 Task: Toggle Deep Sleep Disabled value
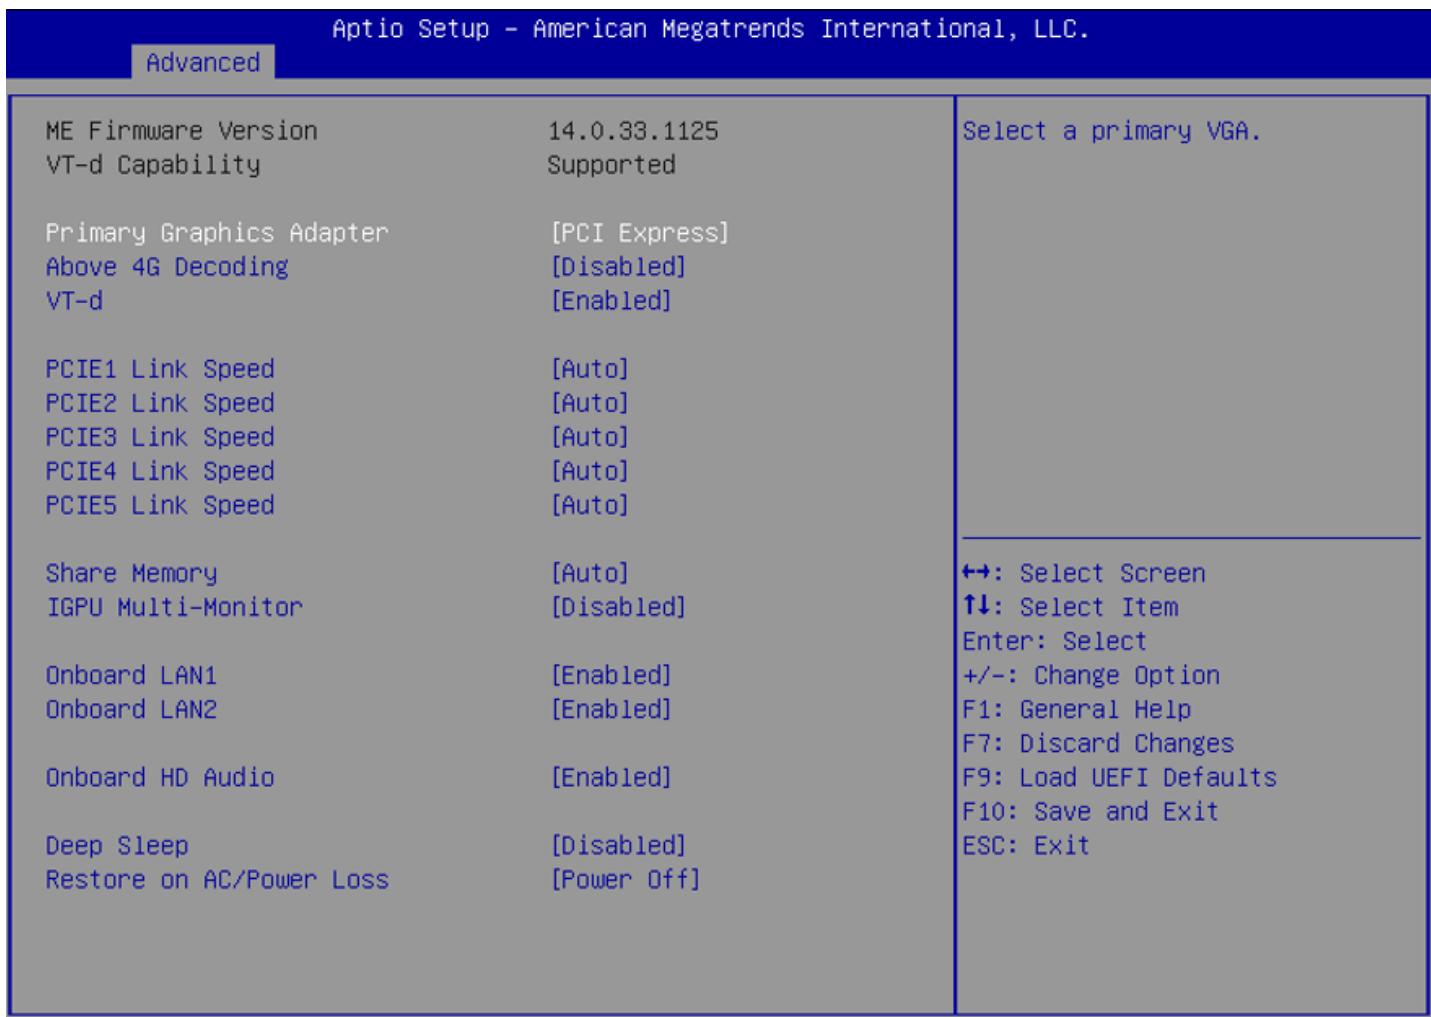pos(618,845)
